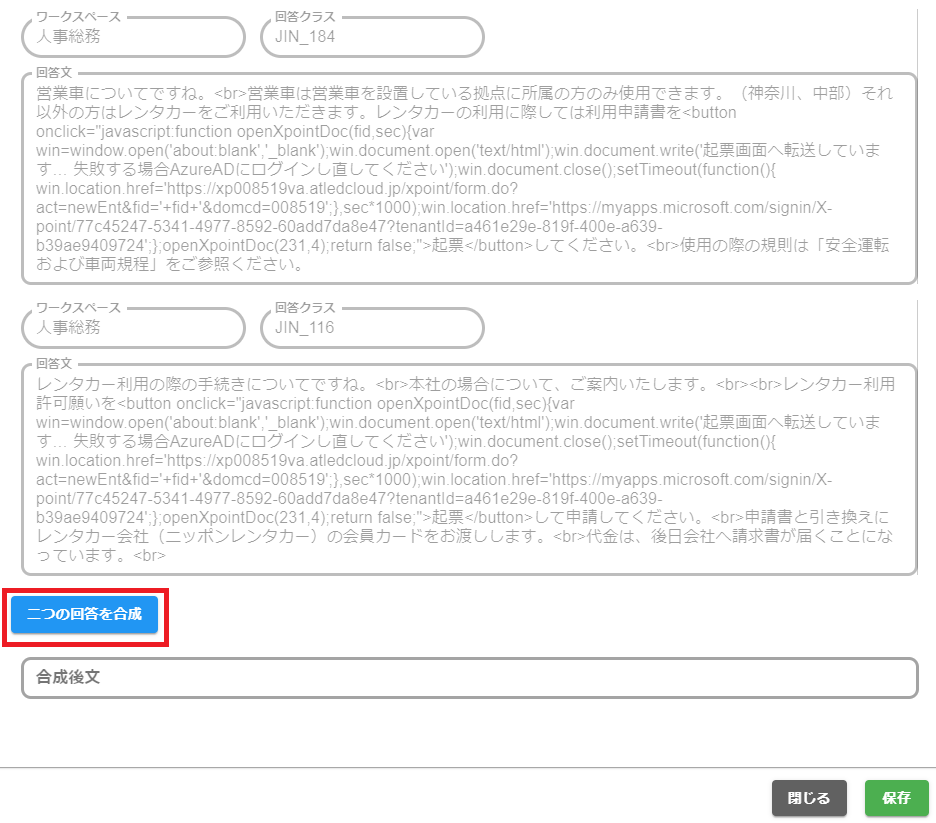Click the 回答クラス label above JIN_116
This screenshot has height=823, width=936.
pos(305,308)
